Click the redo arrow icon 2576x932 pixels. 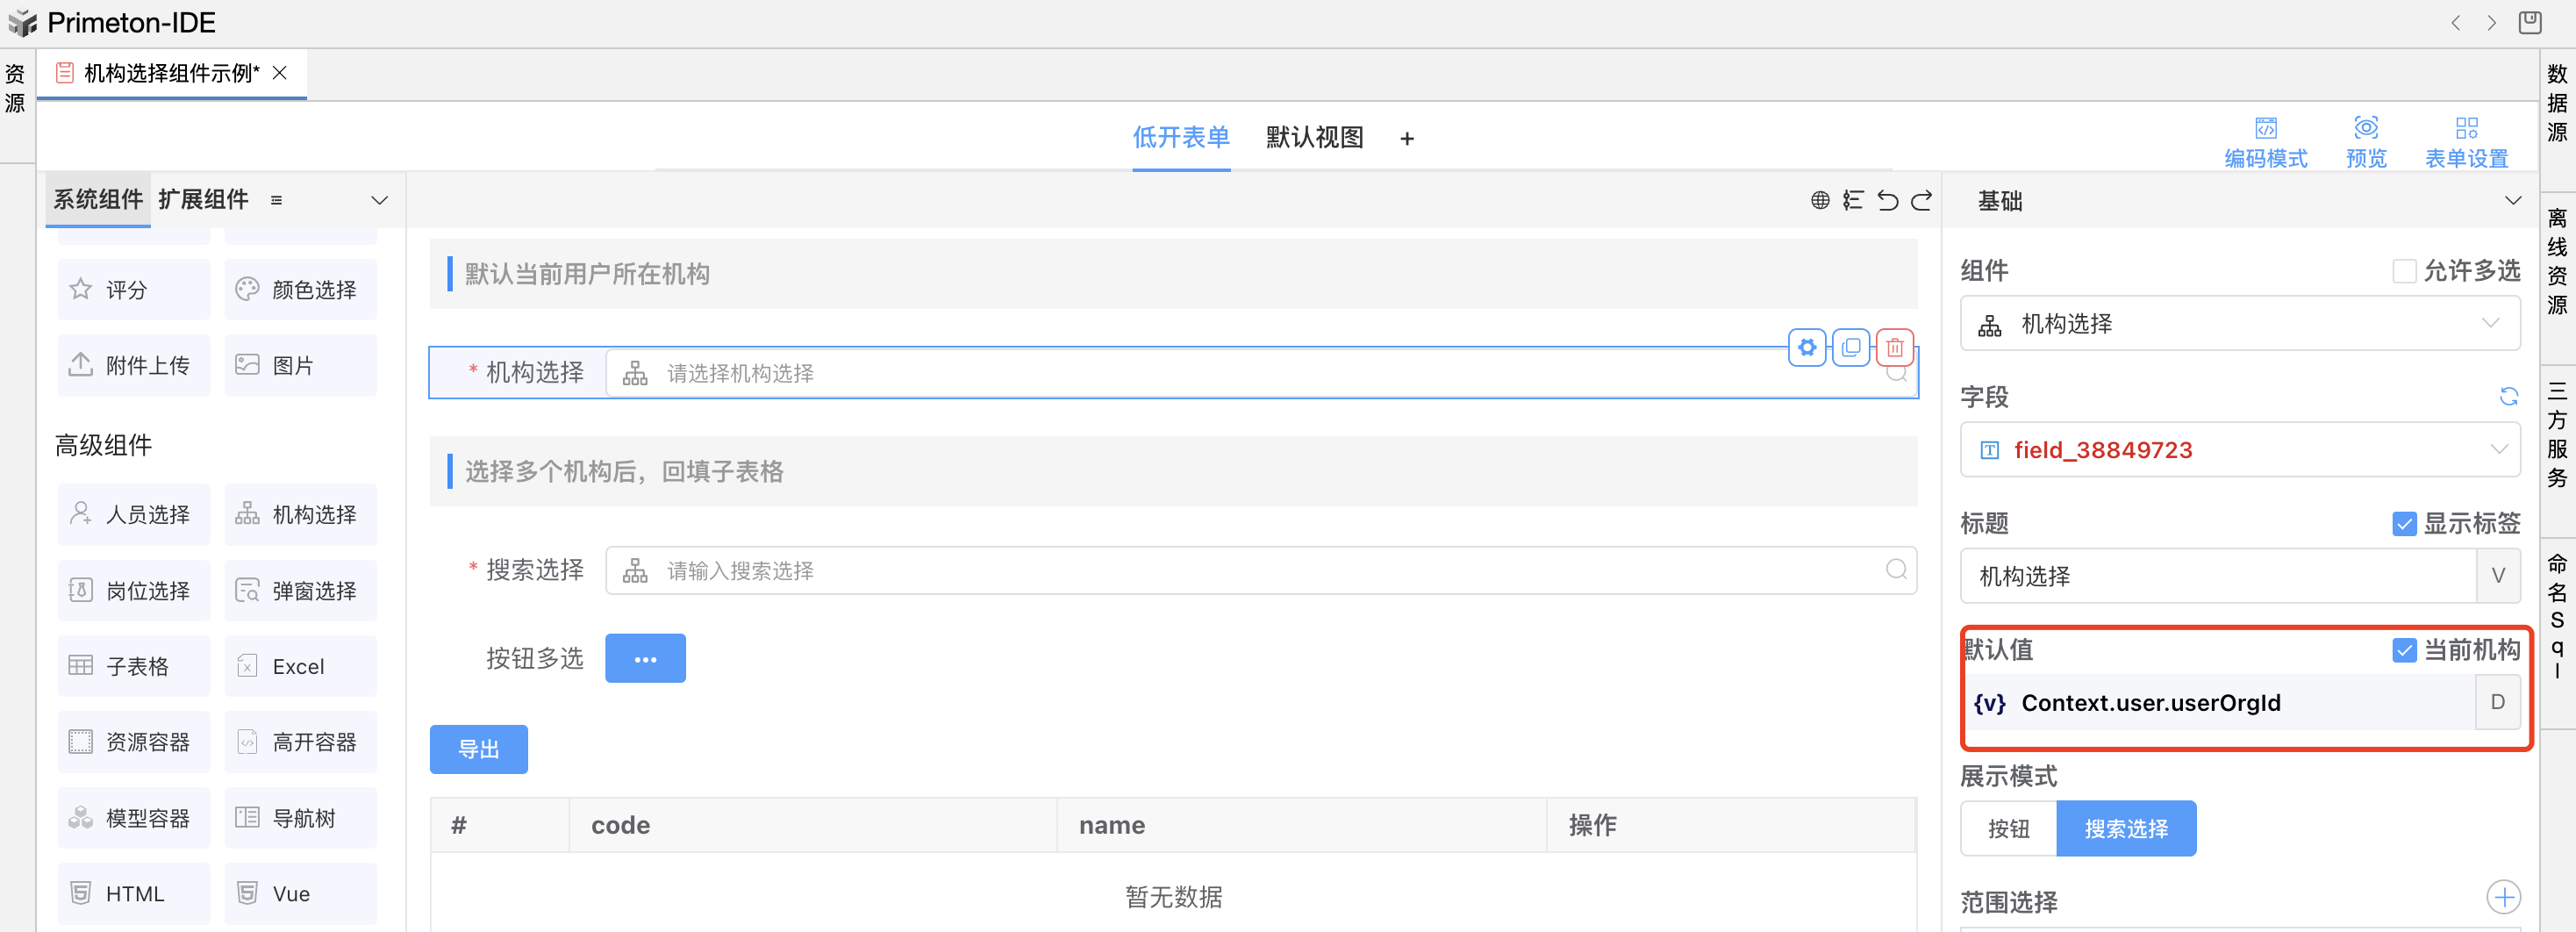tap(1921, 201)
